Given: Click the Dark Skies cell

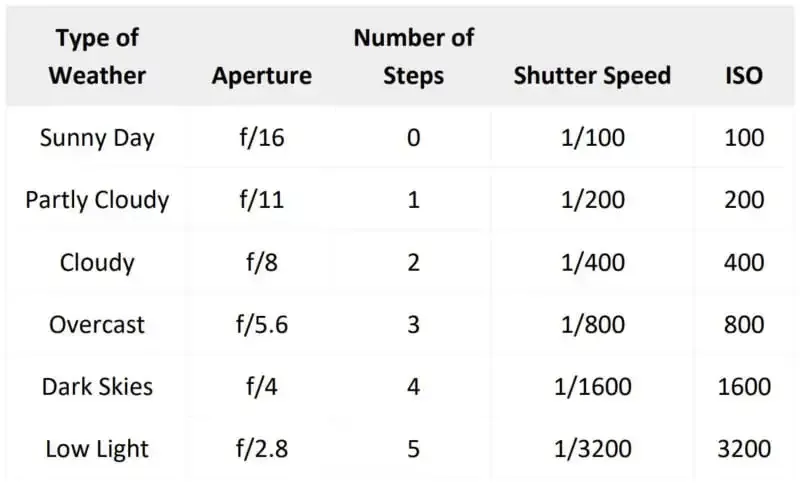Looking at the screenshot, I should click(97, 386).
